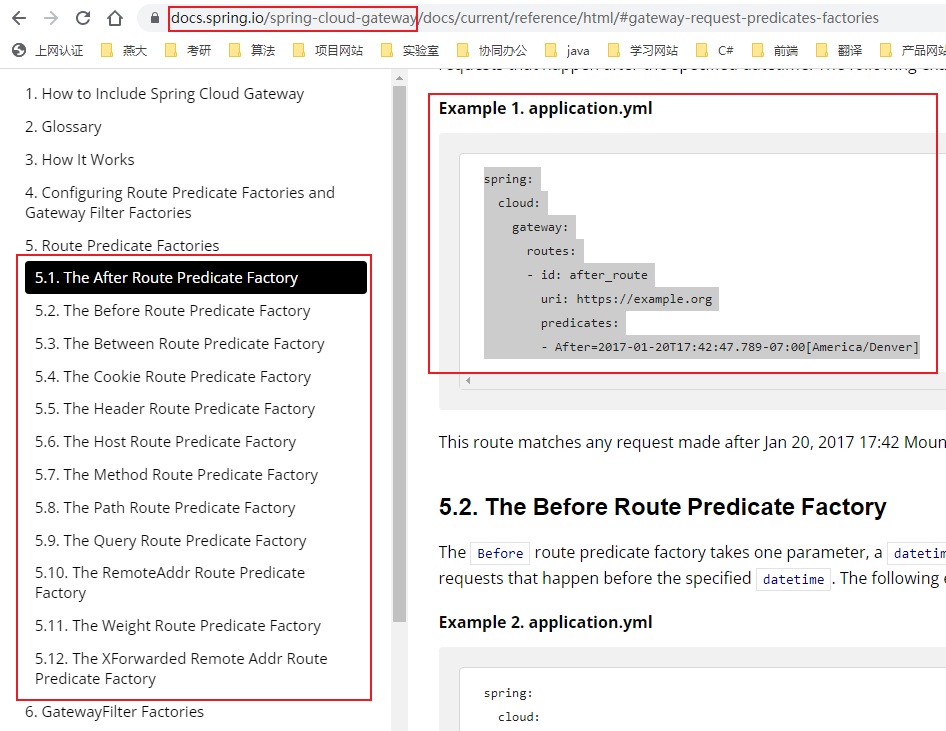Open the 翻译 bookmark folder

pyautogui.click(x=839, y=51)
